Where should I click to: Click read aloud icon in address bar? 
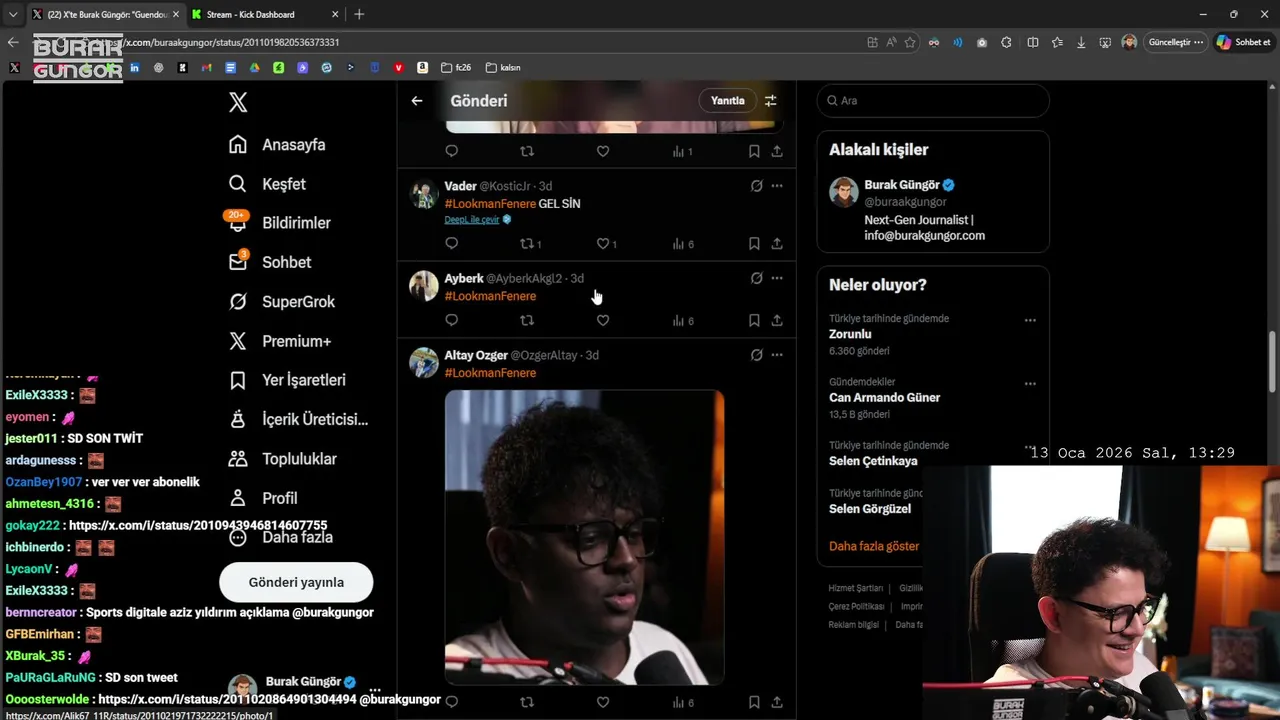tap(891, 42)
